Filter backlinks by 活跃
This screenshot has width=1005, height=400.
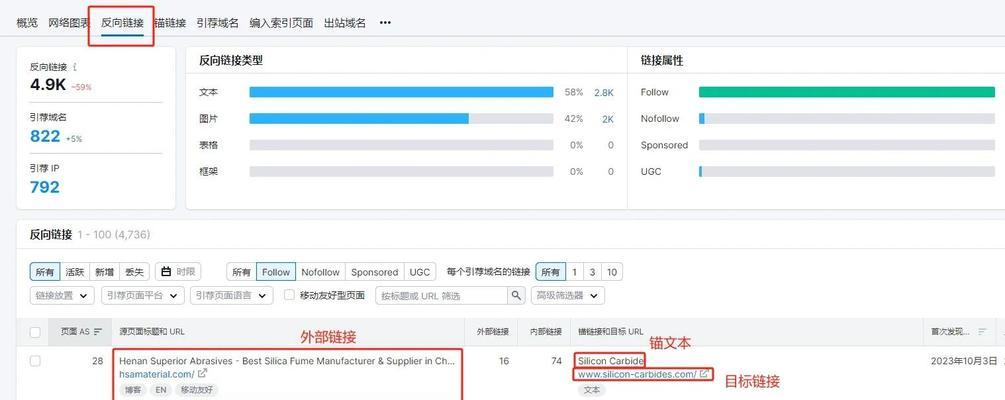point(75,272)
